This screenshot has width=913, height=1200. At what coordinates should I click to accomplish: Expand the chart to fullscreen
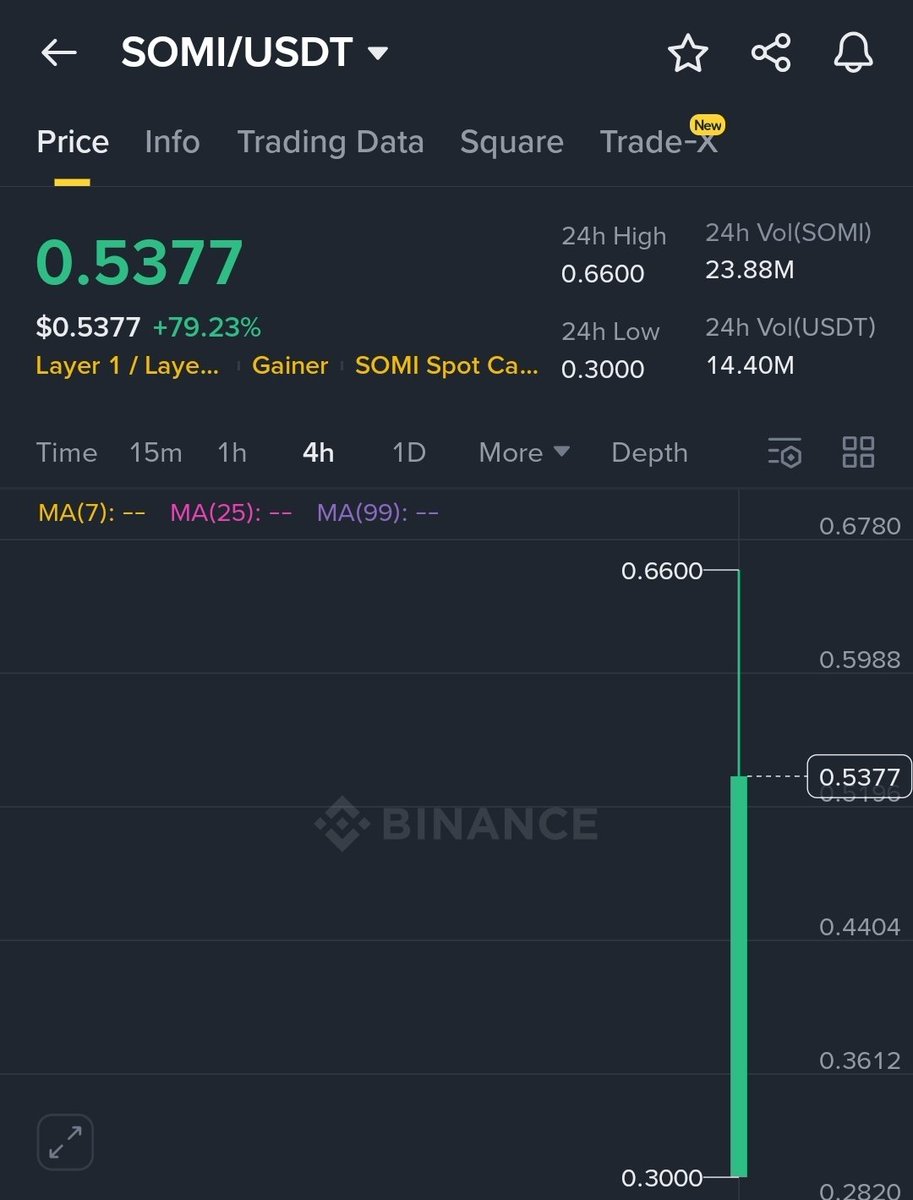[x=64, y=1141]
